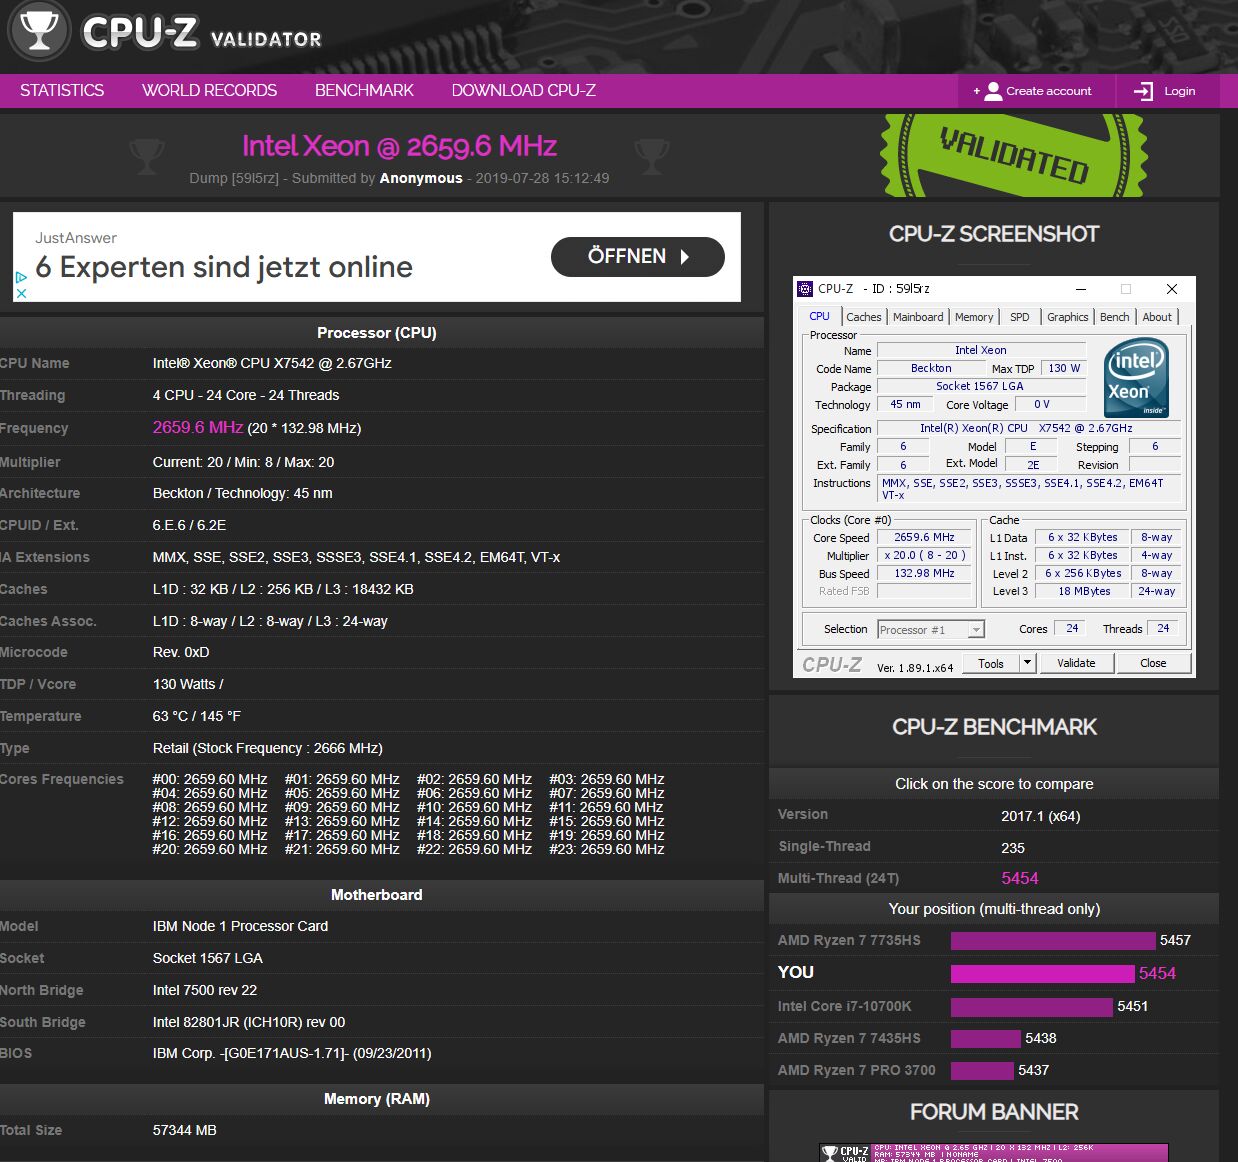Image resolution: width=1238 pixels, height=1162 pixels.
Task: Click CPU name Intel Xeon X7542 value
Action: [x=272, y=363]
